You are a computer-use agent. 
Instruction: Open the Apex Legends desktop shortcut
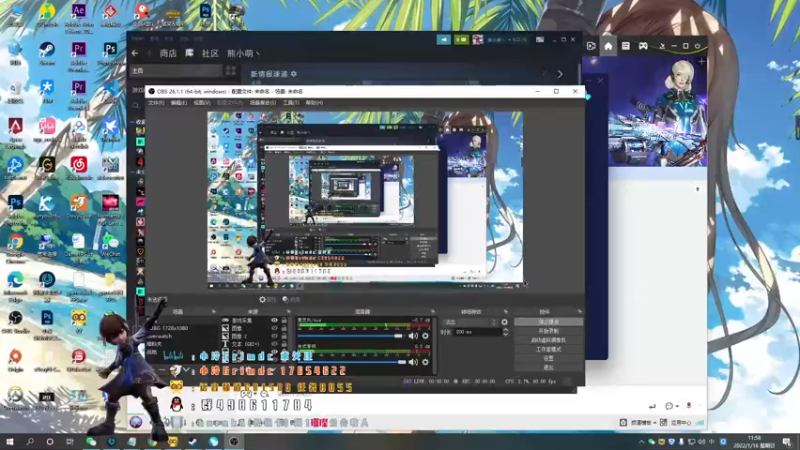pos(15,127)
